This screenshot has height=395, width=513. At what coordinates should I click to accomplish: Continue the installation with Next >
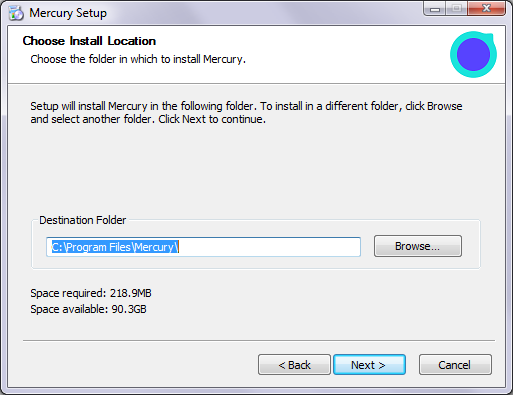(x=369, y=365)
